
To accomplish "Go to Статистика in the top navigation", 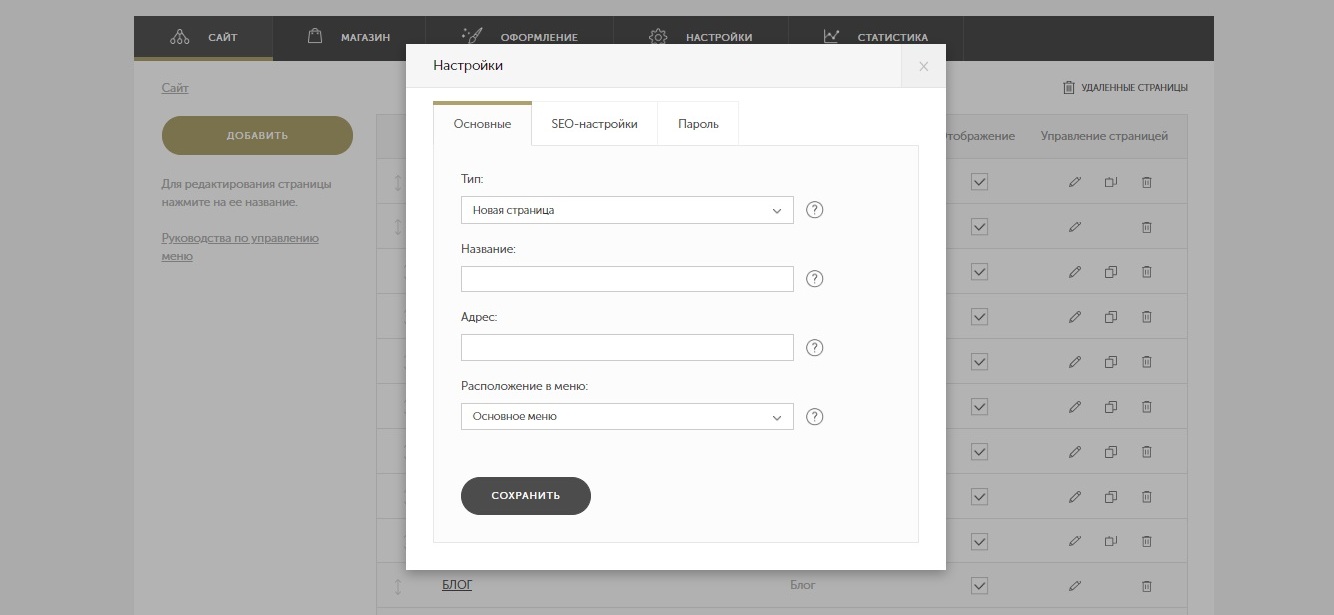I will click(x=876, y=38).
